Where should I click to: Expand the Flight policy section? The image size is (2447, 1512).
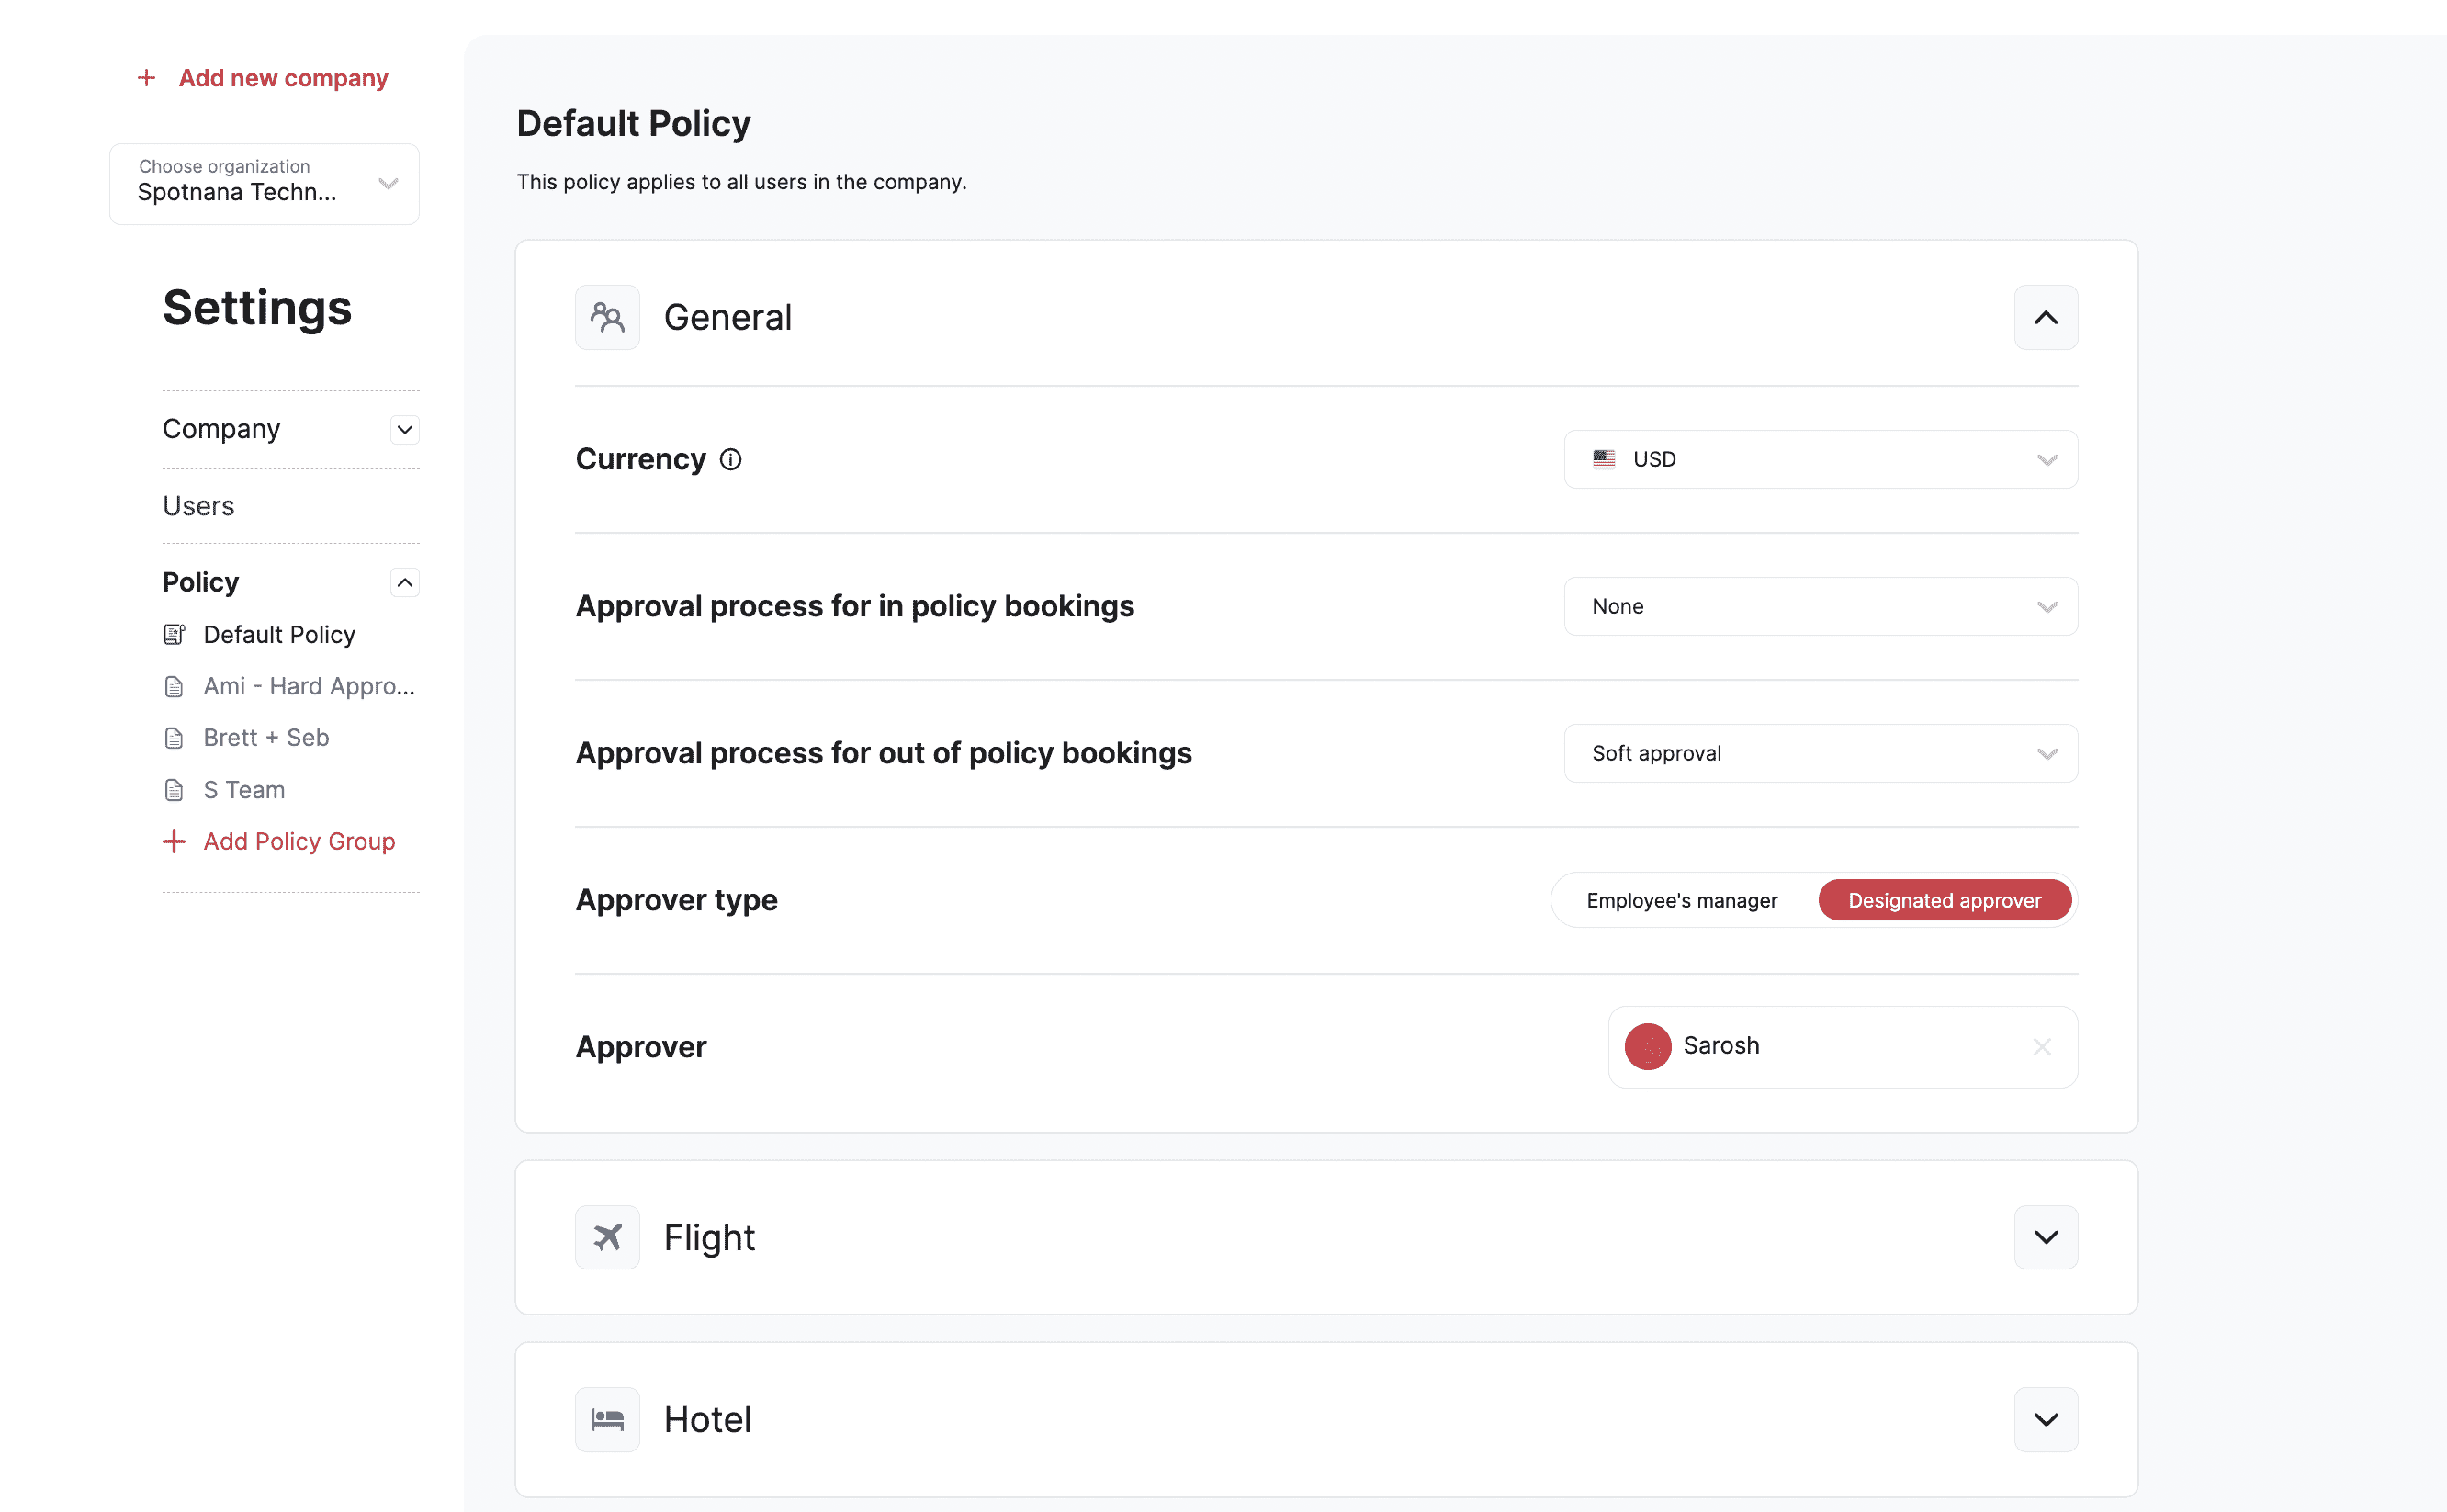[2046, 1237]
